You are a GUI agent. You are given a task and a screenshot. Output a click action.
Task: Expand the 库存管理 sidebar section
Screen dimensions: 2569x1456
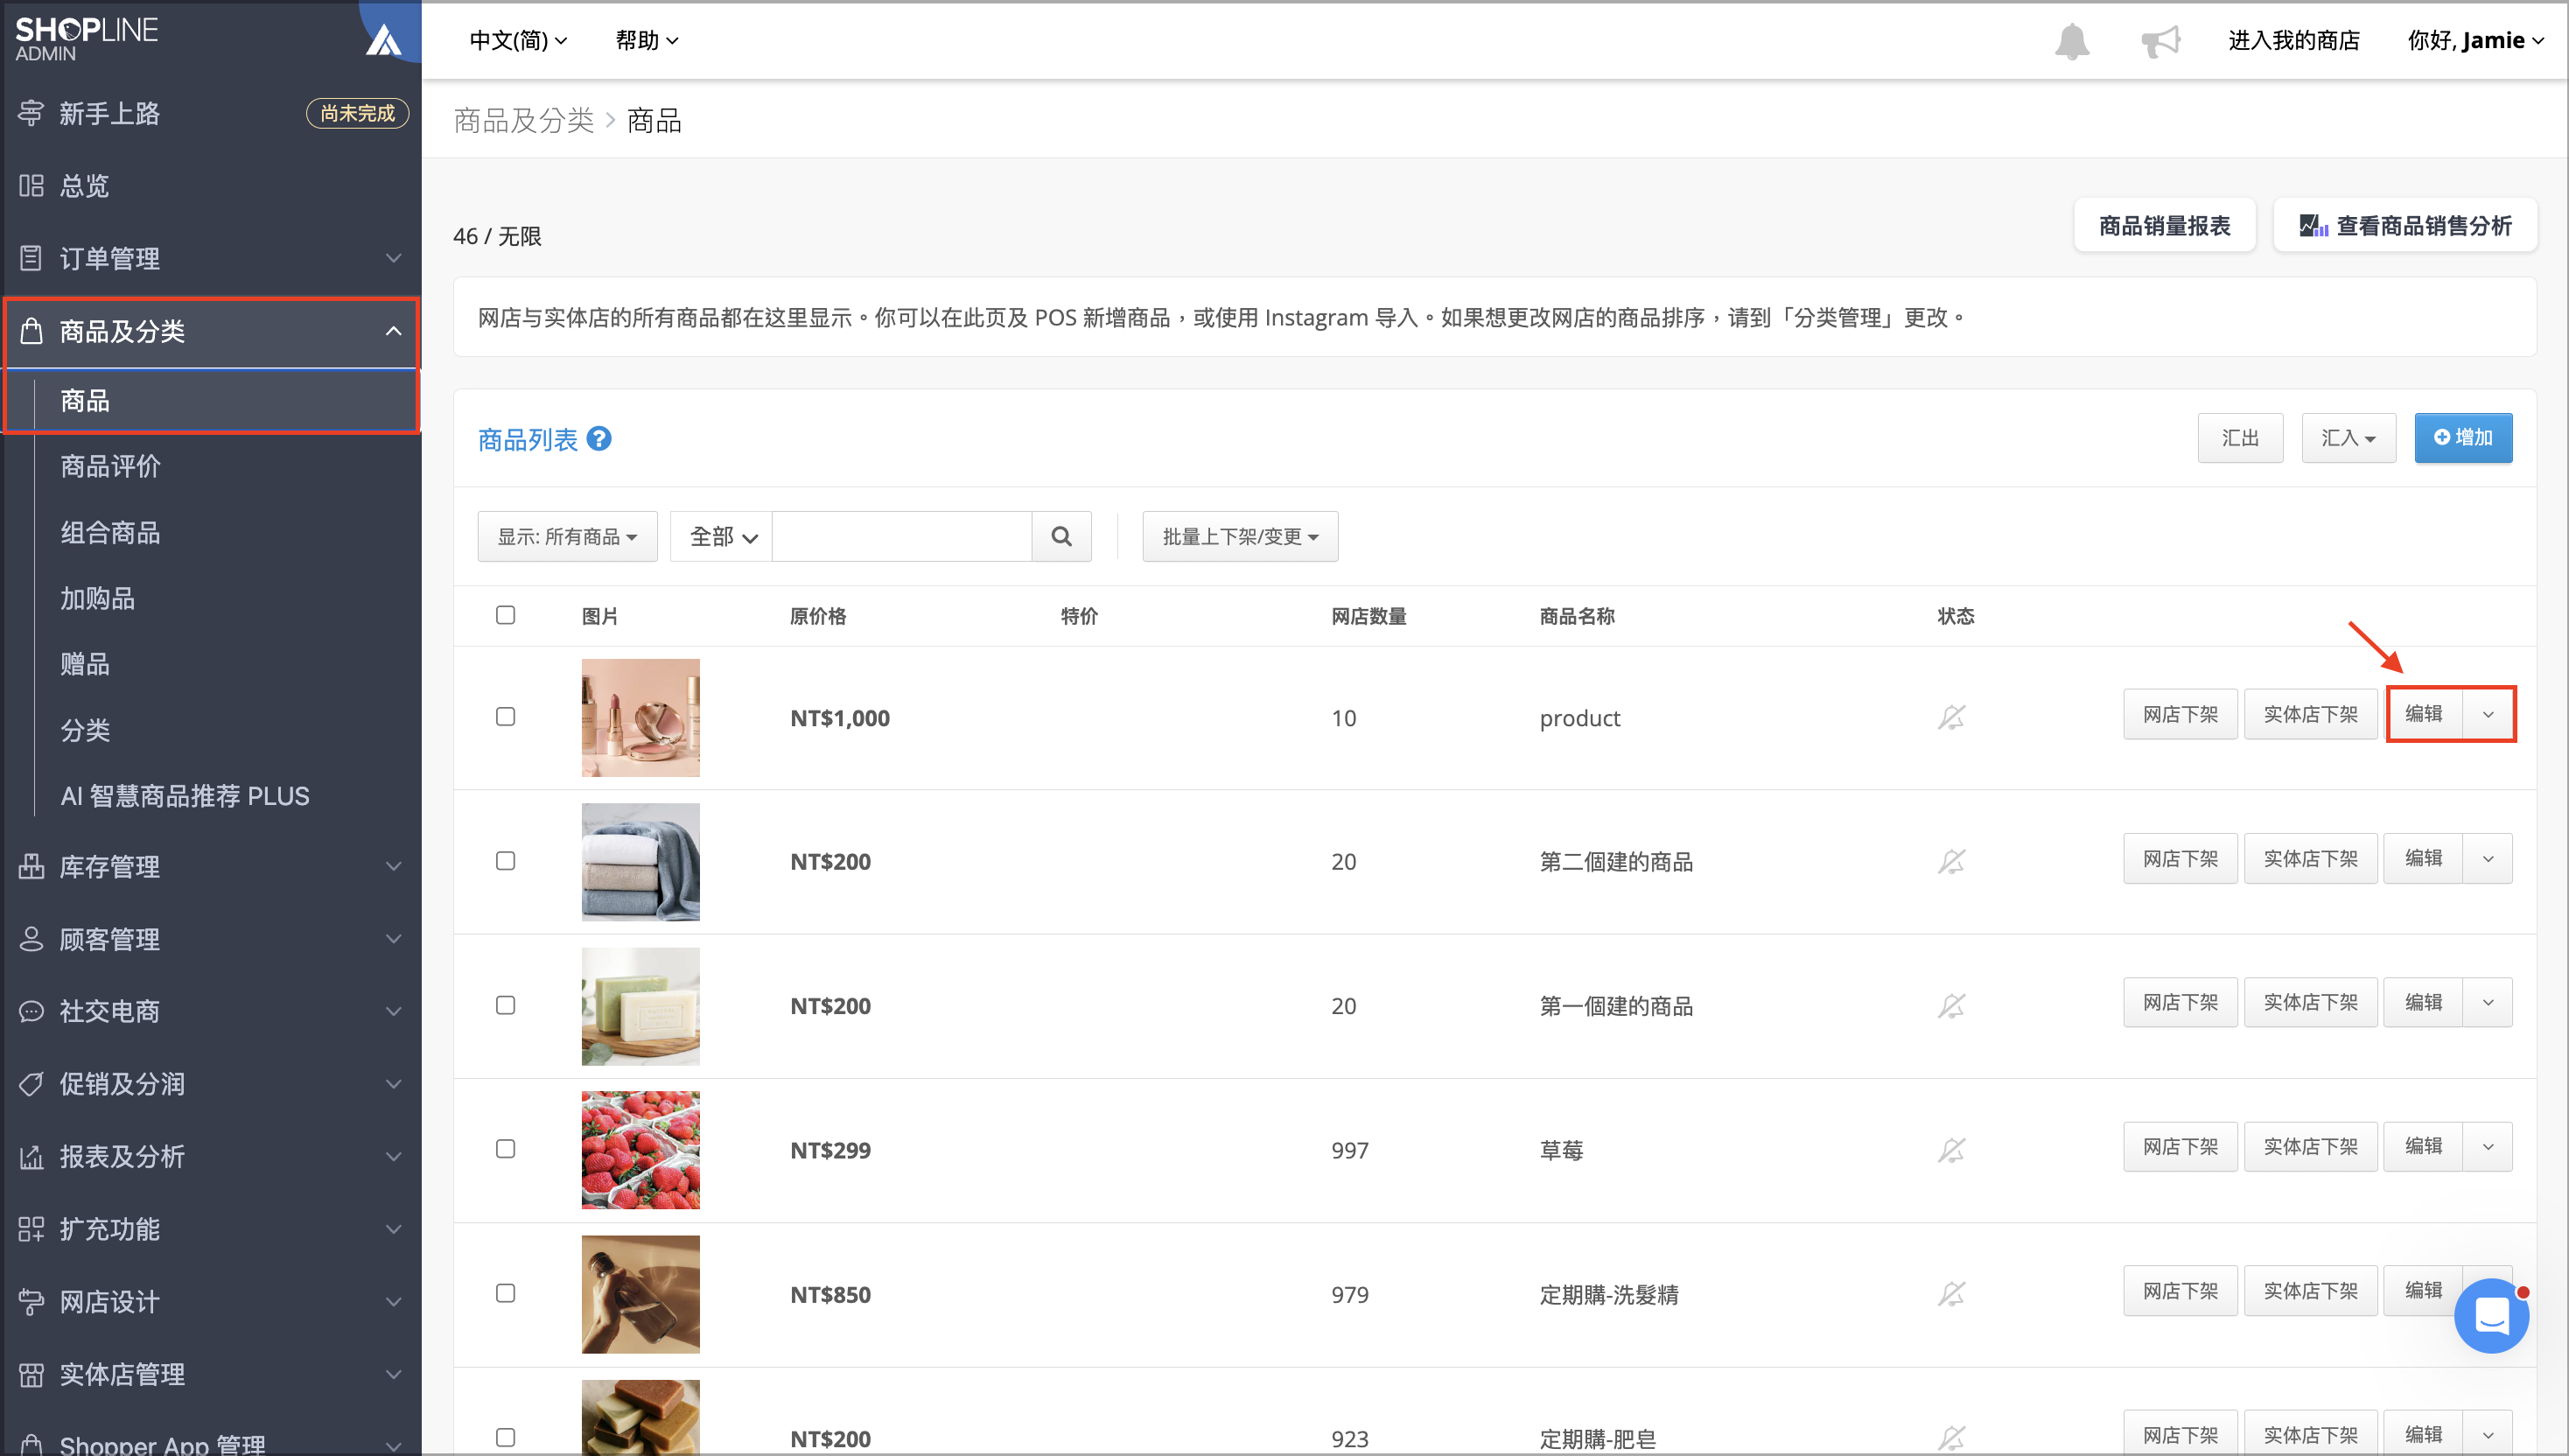(x=211, y=866)
